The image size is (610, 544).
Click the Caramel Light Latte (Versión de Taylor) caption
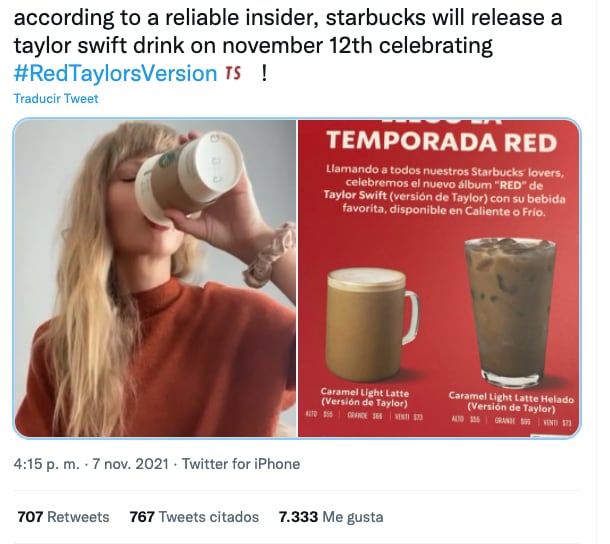[x=365, y=397]
